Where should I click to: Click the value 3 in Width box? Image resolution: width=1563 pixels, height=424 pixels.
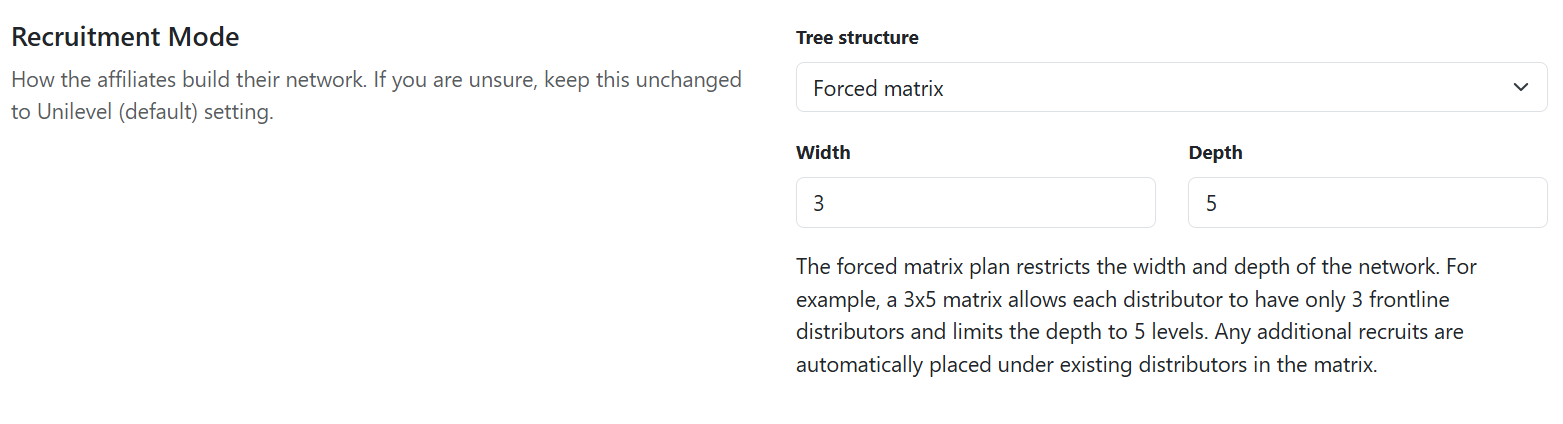tap(819, 204)
